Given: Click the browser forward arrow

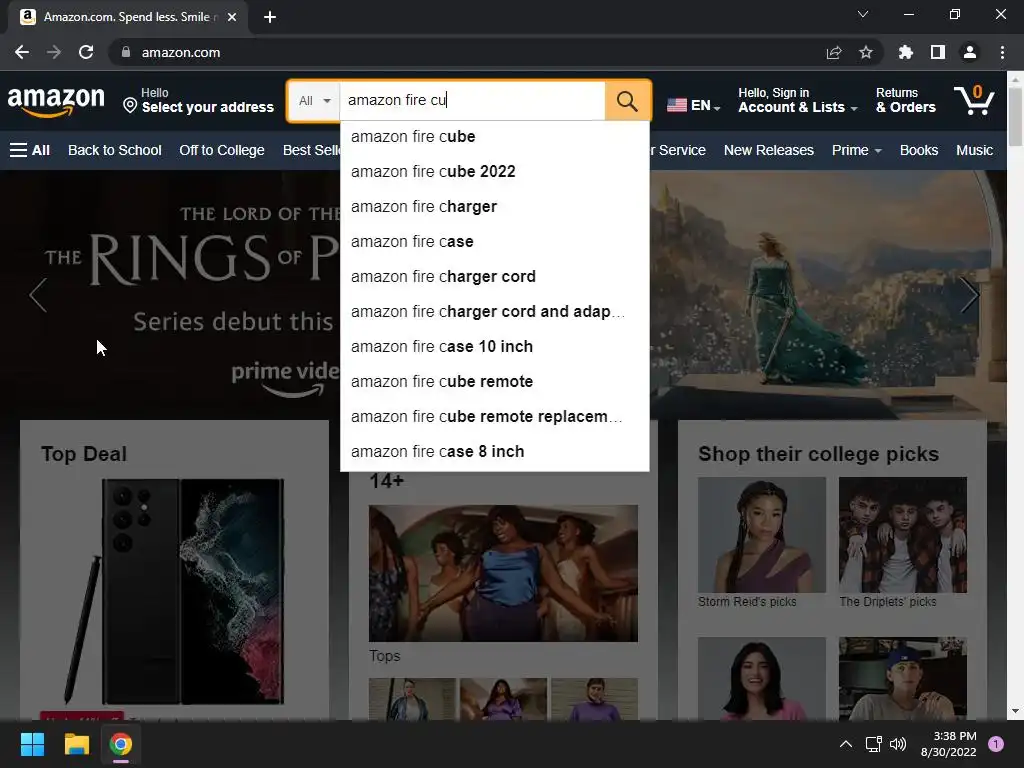Looking at the screenshot, I should point(54,52).
